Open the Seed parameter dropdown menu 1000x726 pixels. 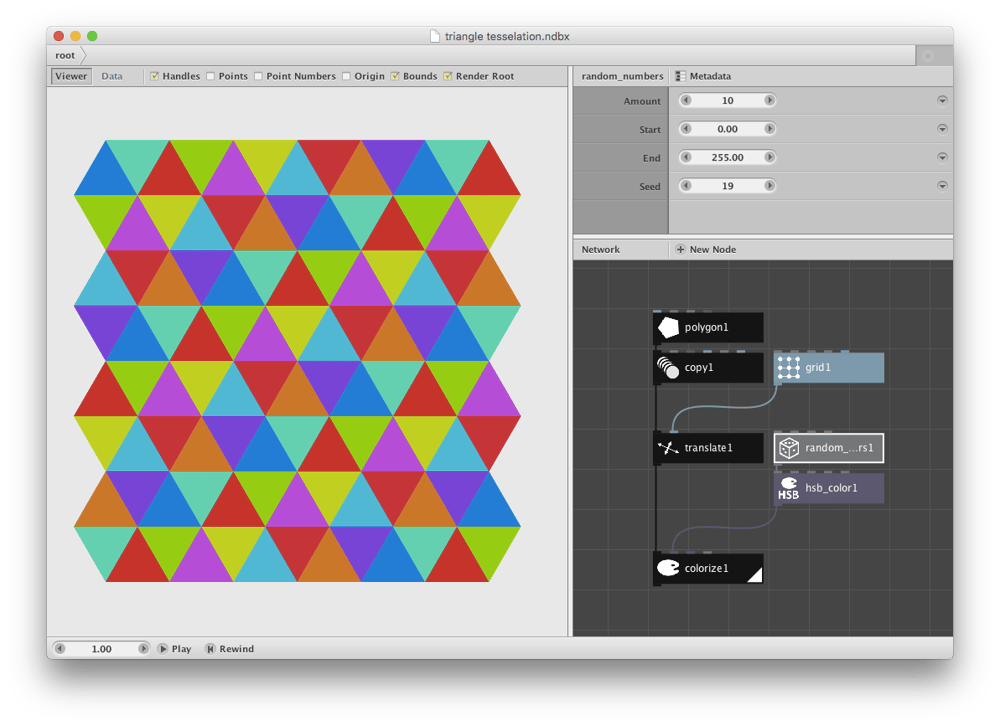tap(942, 186)
